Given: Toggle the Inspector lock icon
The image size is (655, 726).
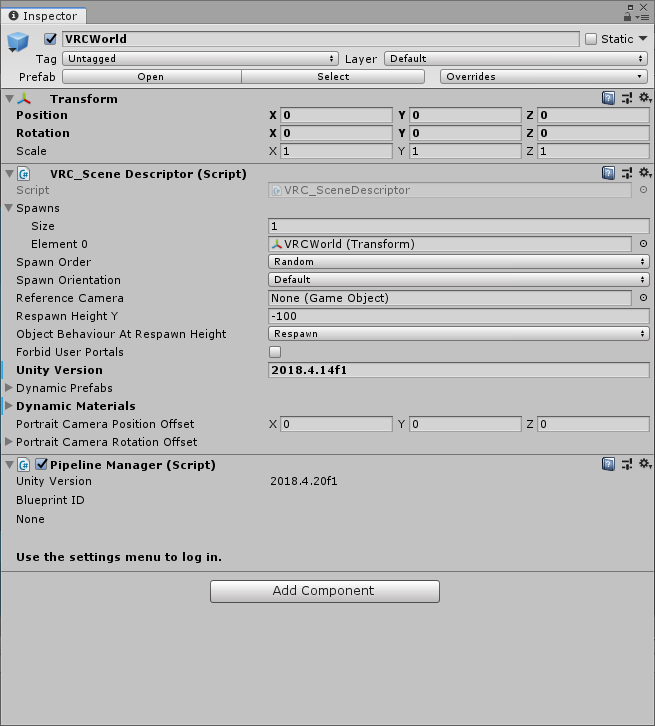Looking at the screenshot, I should point(627,17).
